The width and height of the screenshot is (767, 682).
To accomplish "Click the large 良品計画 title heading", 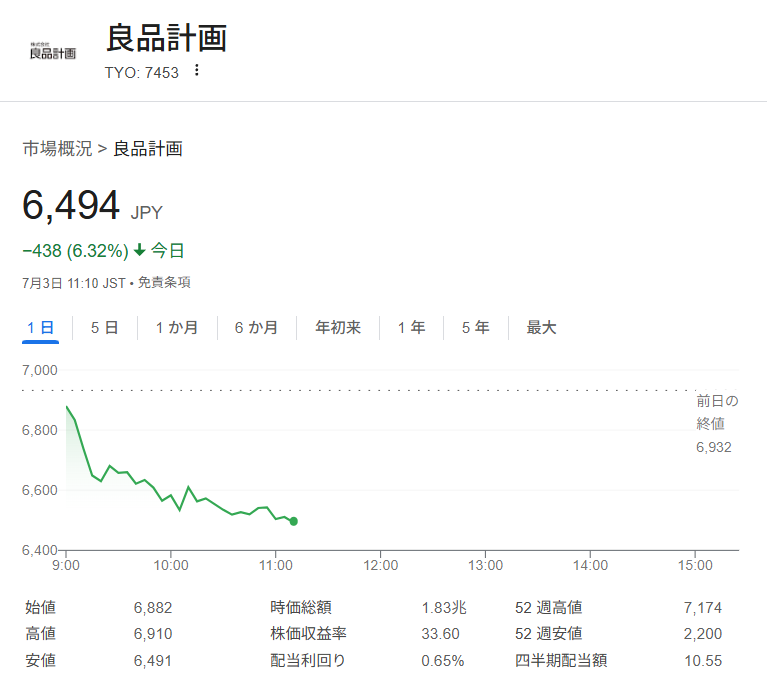I will point(166,38).
